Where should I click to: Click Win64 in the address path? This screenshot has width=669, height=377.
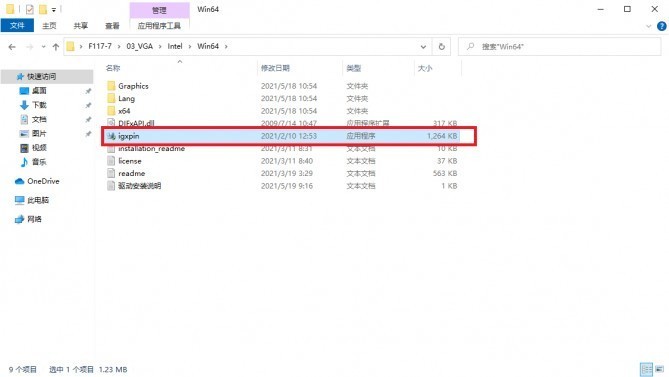(x=208, y=46)
